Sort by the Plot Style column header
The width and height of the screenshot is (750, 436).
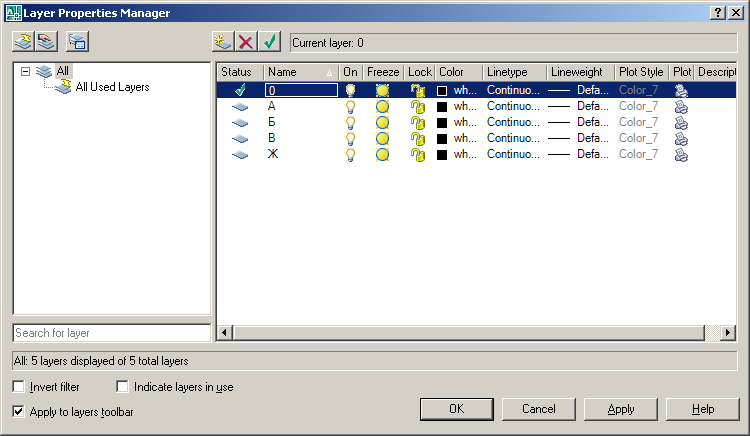641,72
